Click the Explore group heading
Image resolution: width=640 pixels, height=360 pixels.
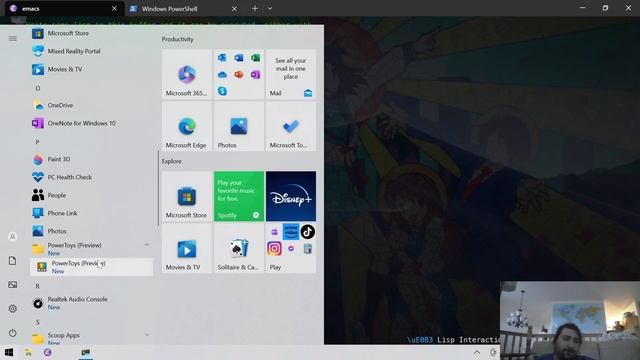point(171,161)
